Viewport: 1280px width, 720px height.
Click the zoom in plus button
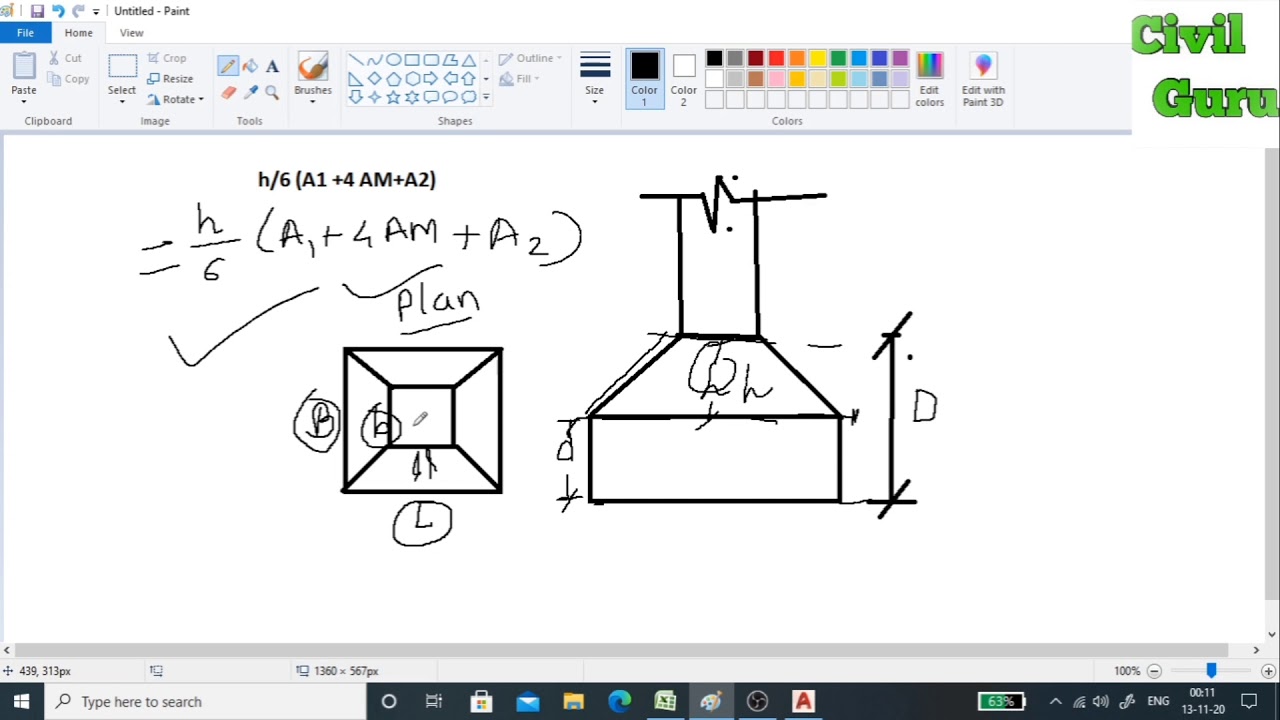(1268, 671)
